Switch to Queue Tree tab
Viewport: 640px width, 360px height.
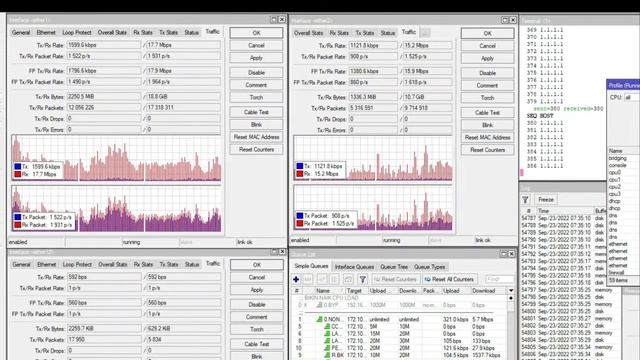pyautogui.click(x=394, y=267)
